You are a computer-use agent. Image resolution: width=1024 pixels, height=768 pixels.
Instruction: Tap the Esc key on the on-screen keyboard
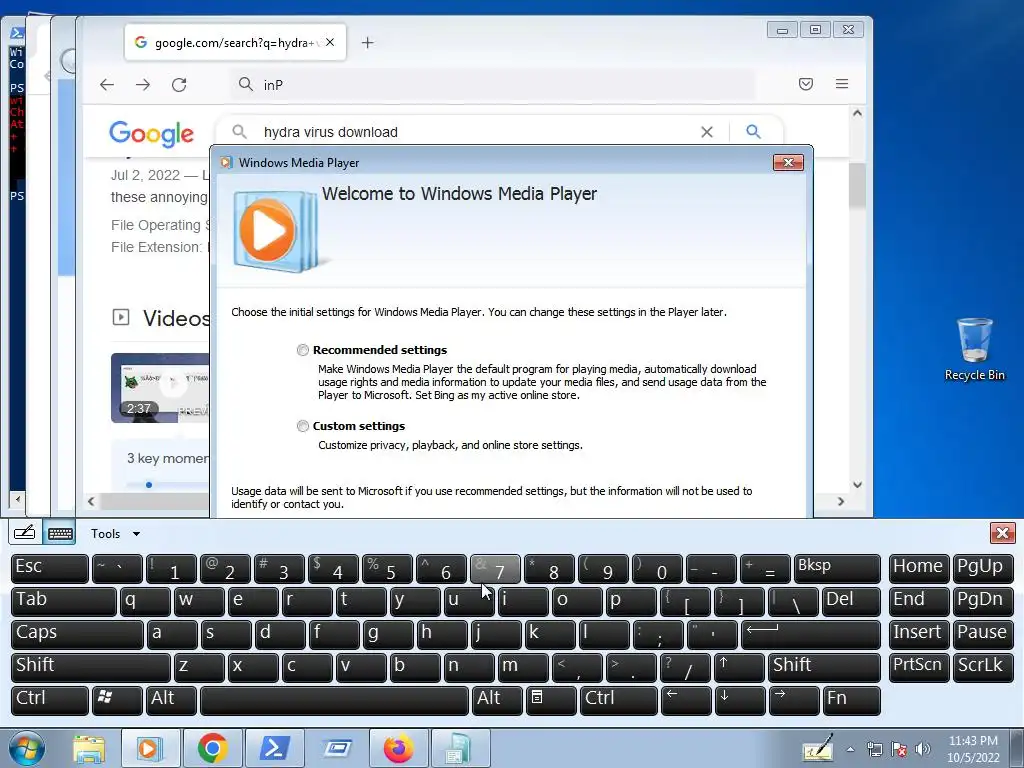coord(50,568)
